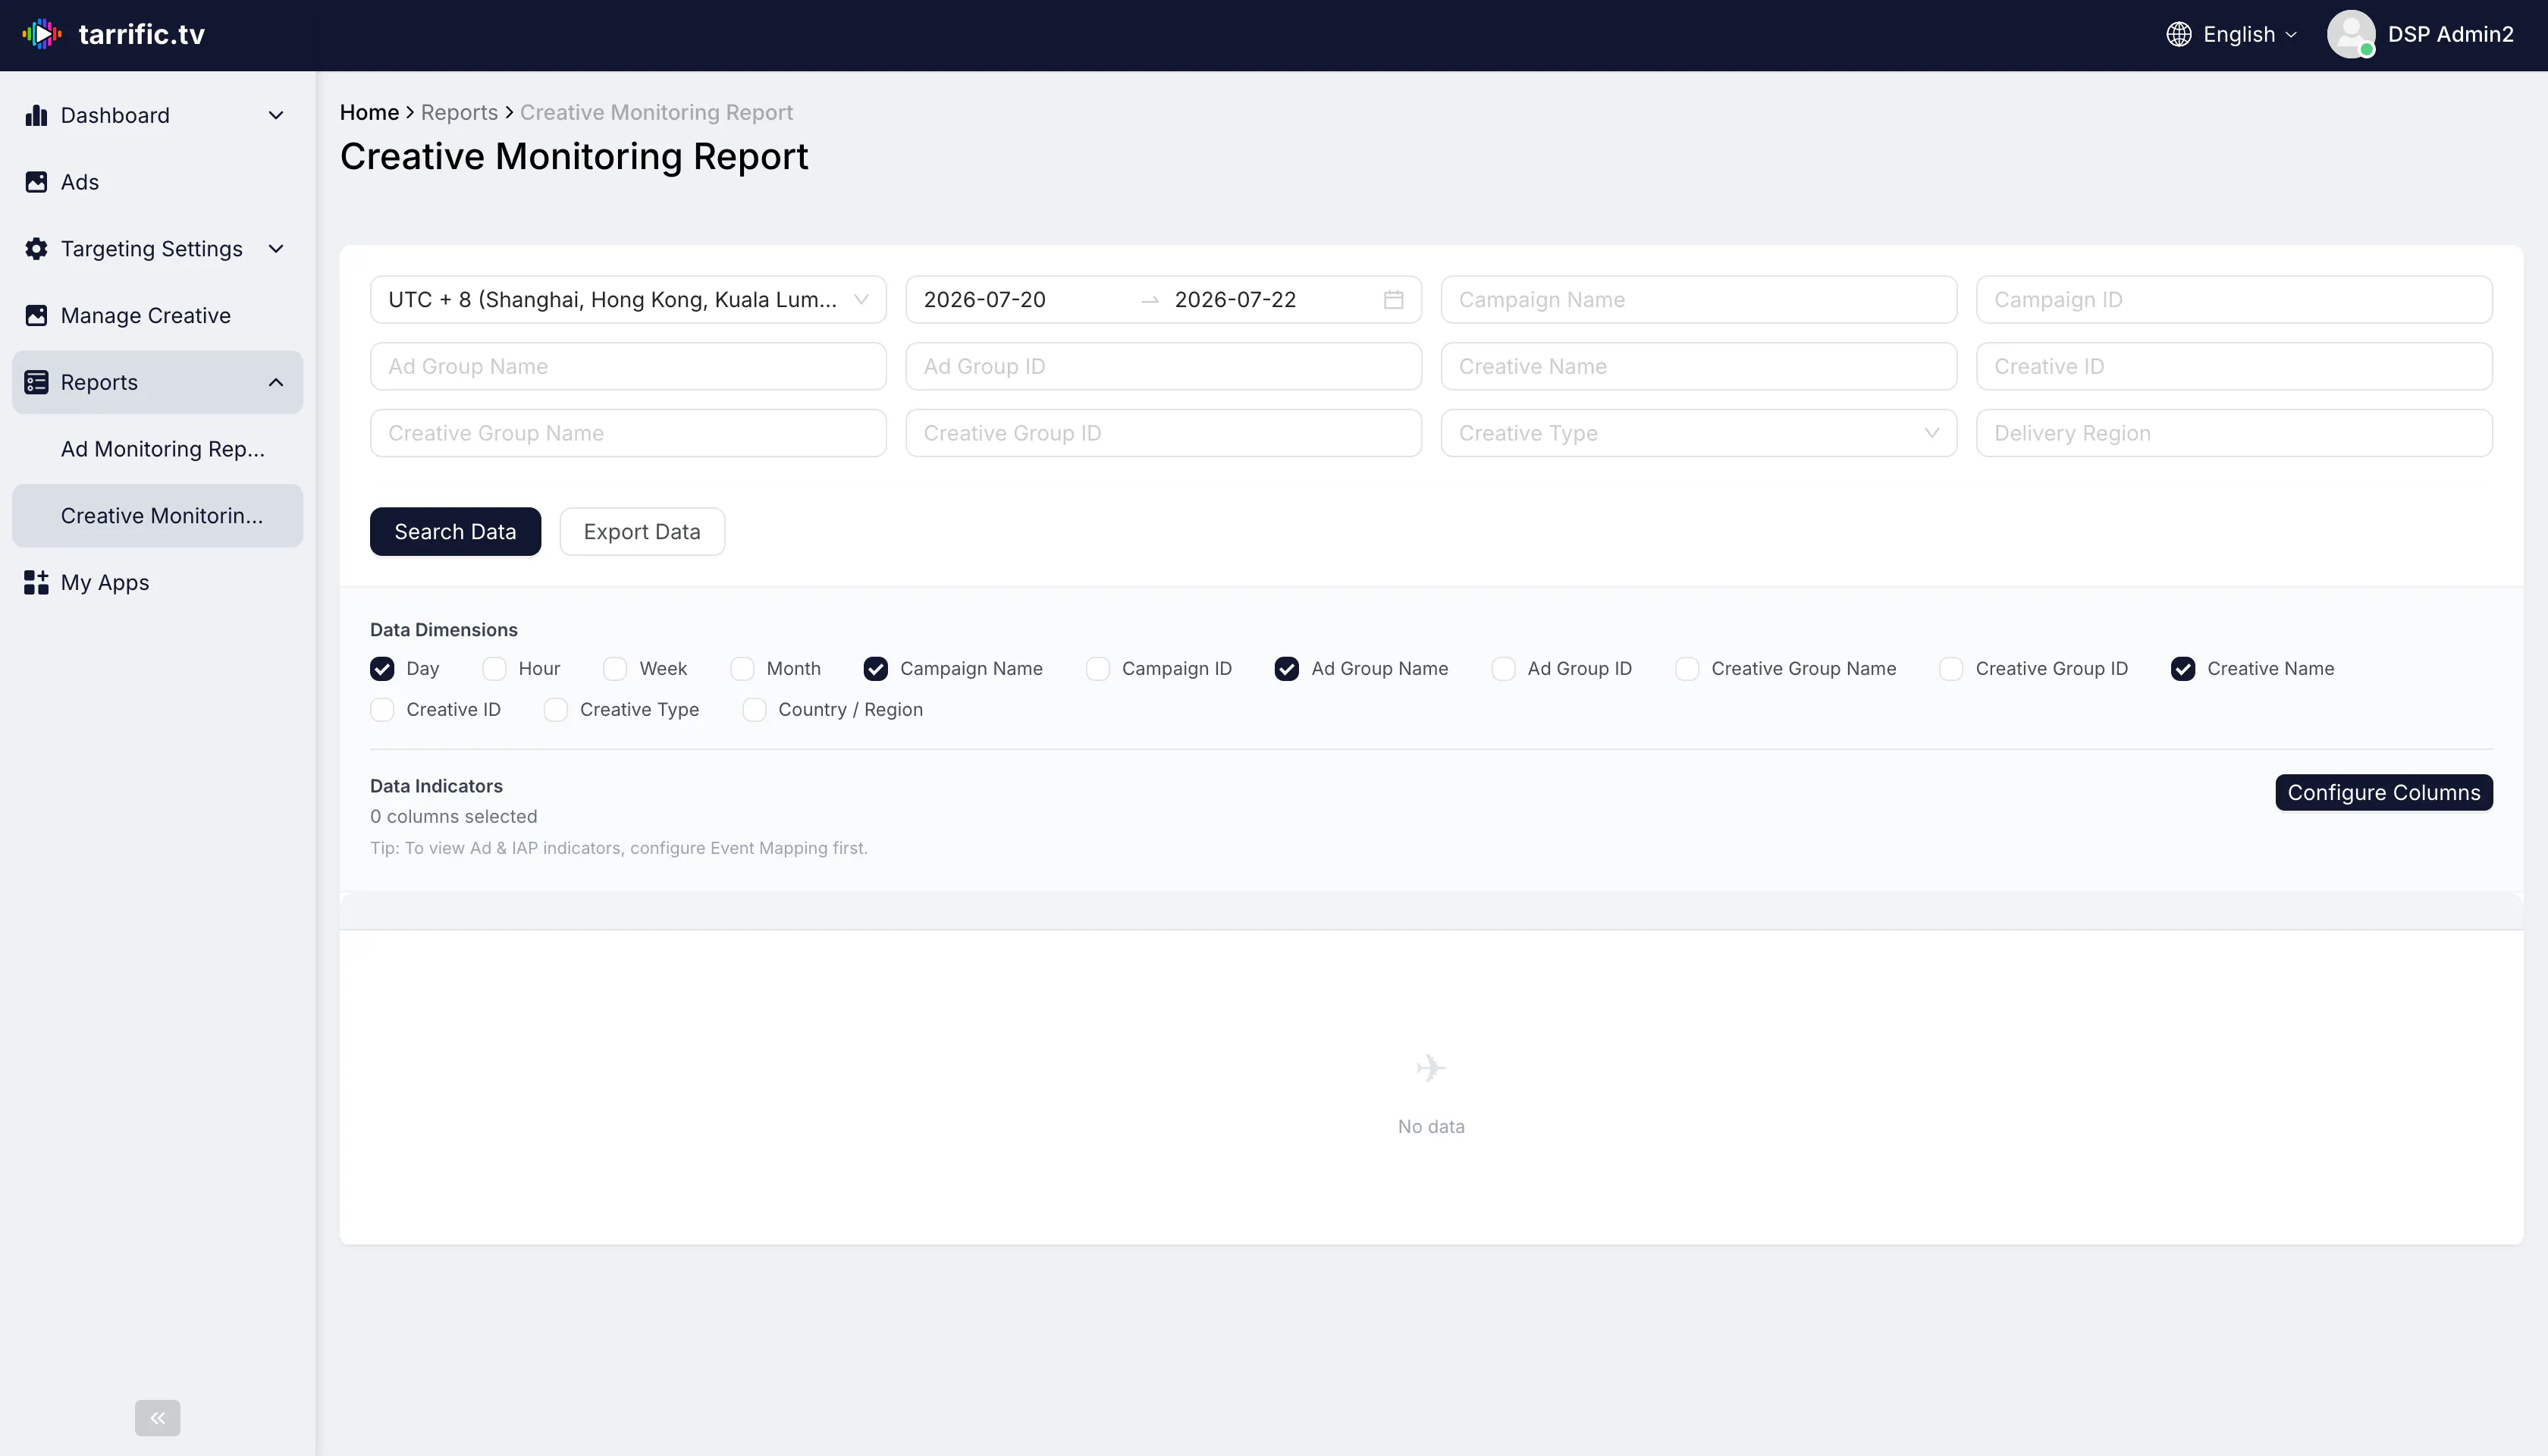Focus the Creative Group ID input field
Image resolution: width=2548 pixels, height=1456 pixels.
coord(1163,433)
